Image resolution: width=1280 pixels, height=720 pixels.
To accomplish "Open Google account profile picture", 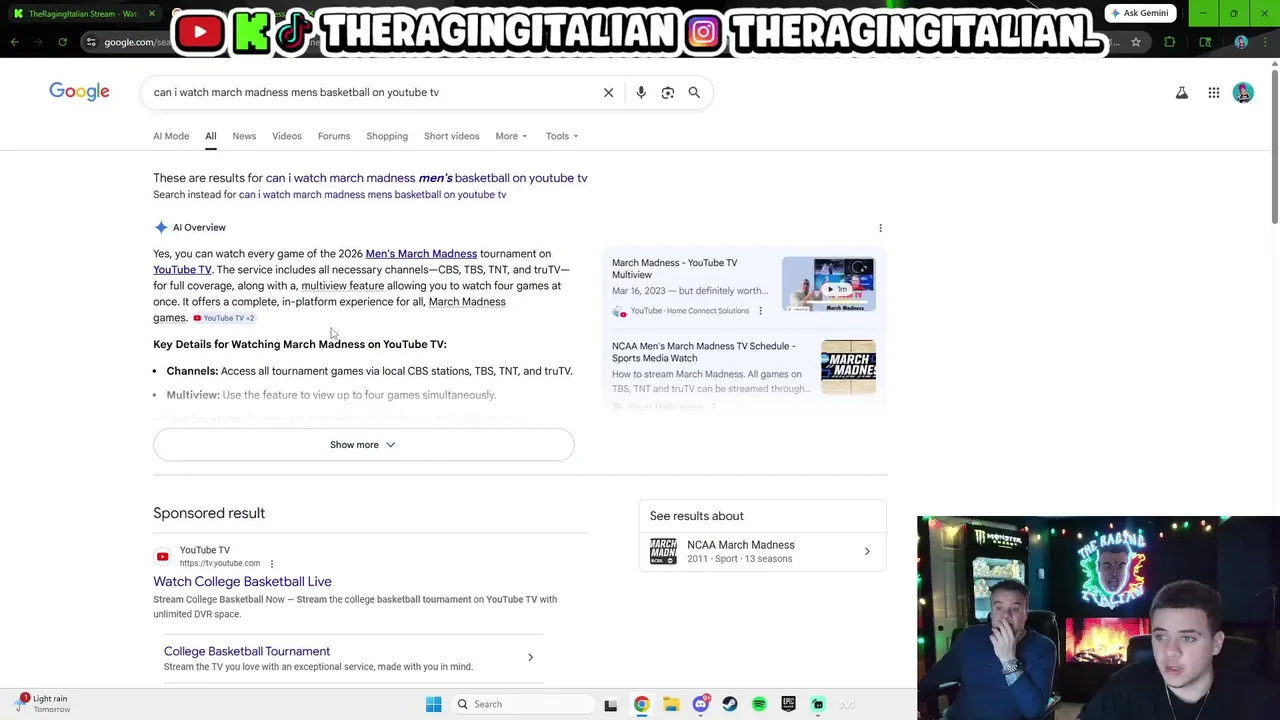I will (1243, 93).
